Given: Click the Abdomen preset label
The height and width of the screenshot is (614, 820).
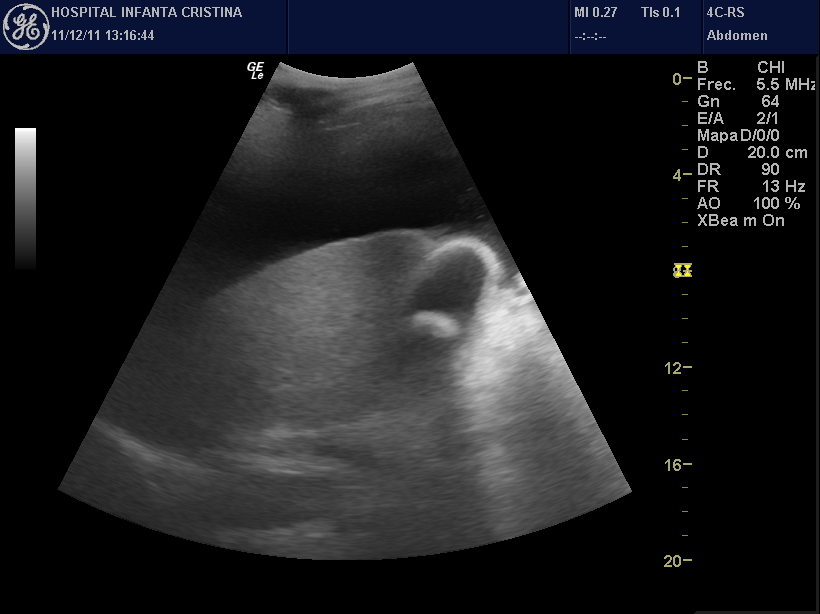Looking at the screenshot, I should click(x=737, y=36).
